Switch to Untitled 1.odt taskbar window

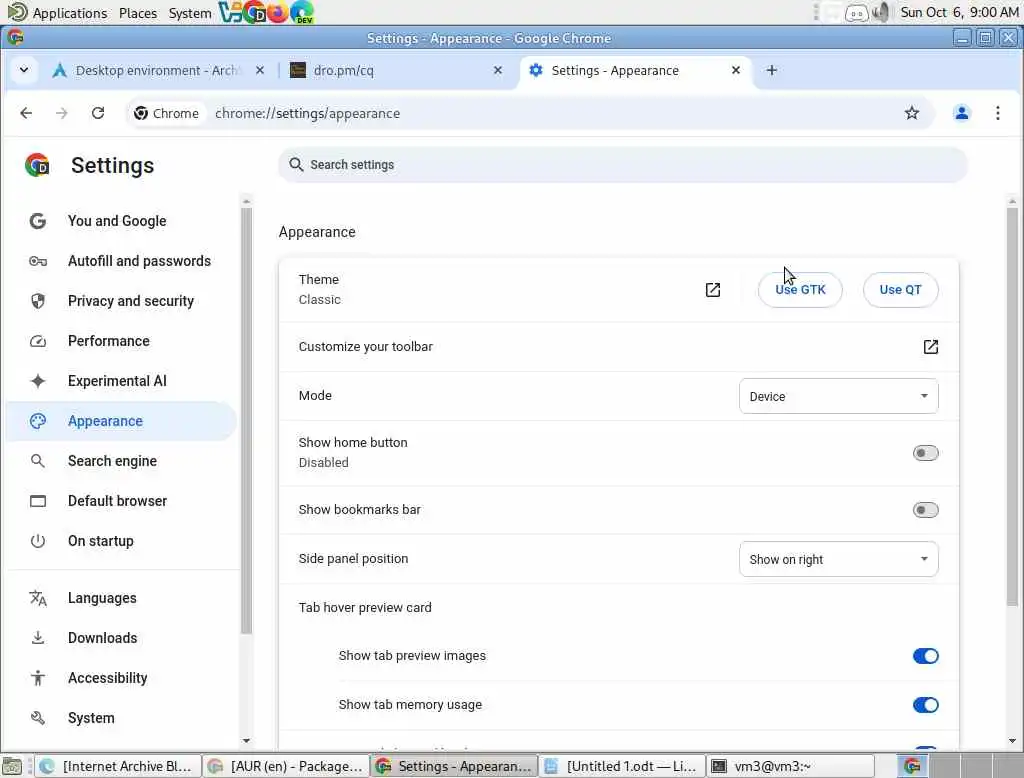622,766
